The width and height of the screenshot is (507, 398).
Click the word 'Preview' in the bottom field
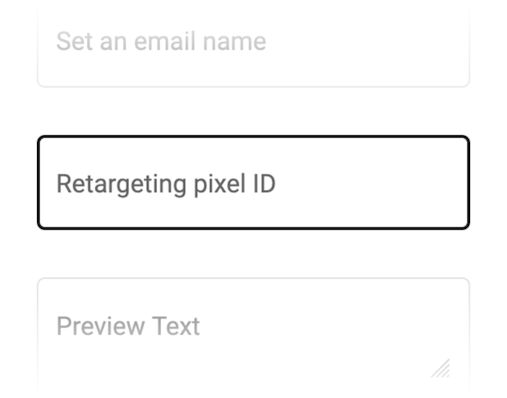click(100, 326)
